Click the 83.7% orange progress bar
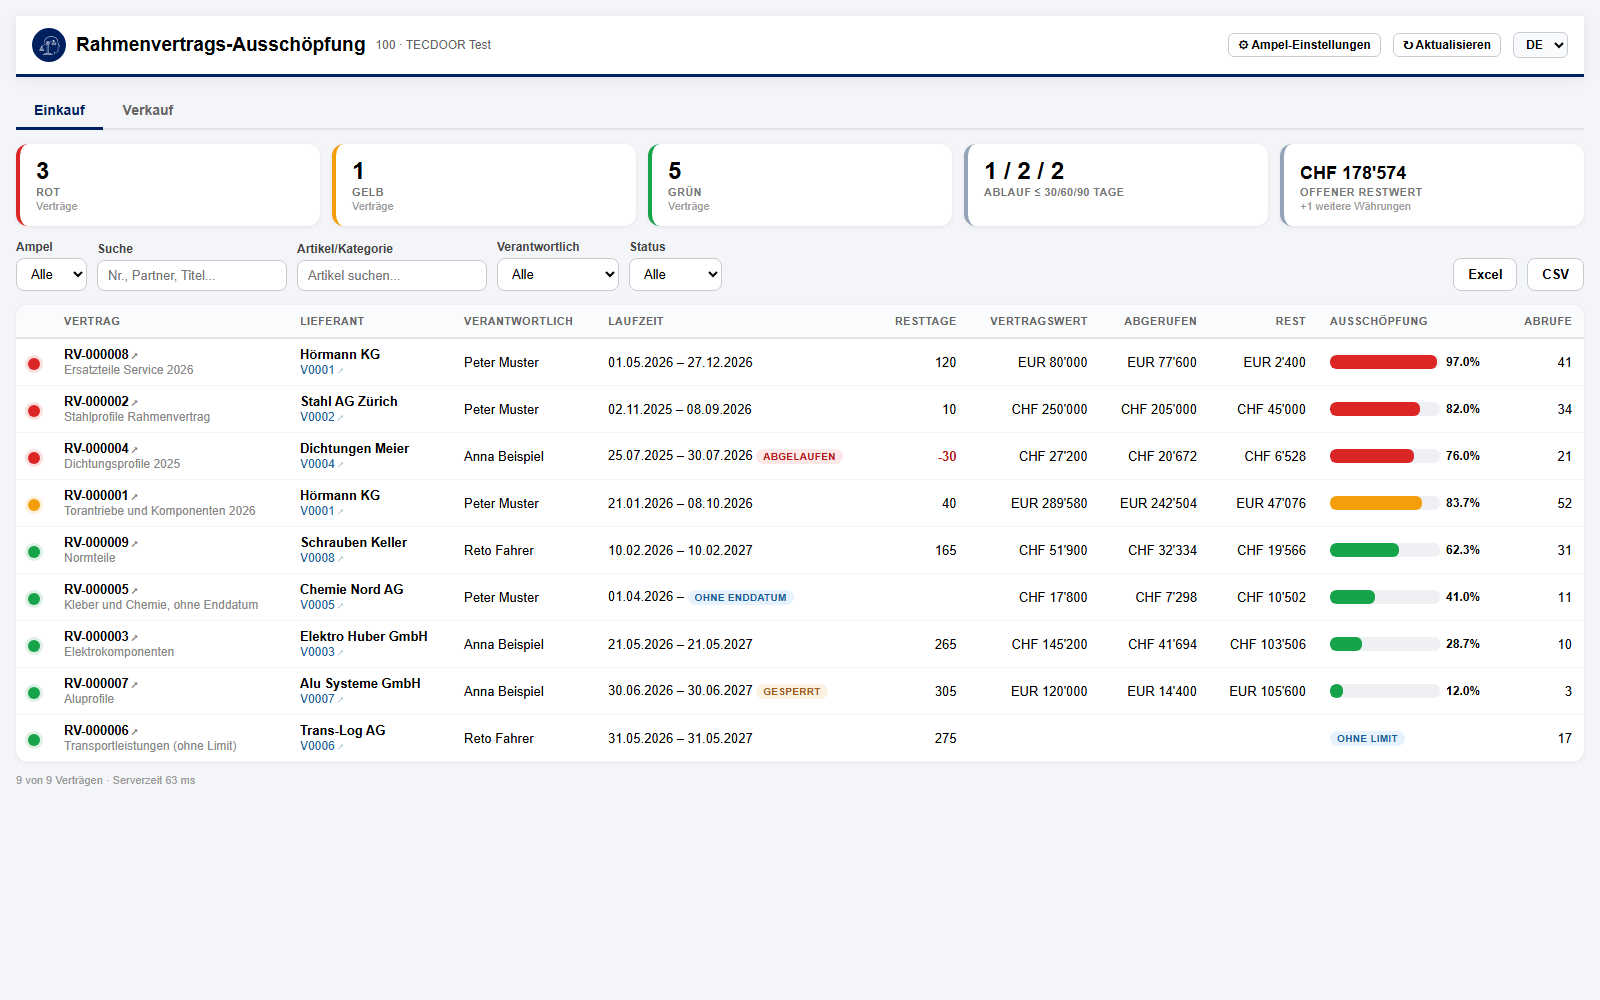 point(1384,503)
